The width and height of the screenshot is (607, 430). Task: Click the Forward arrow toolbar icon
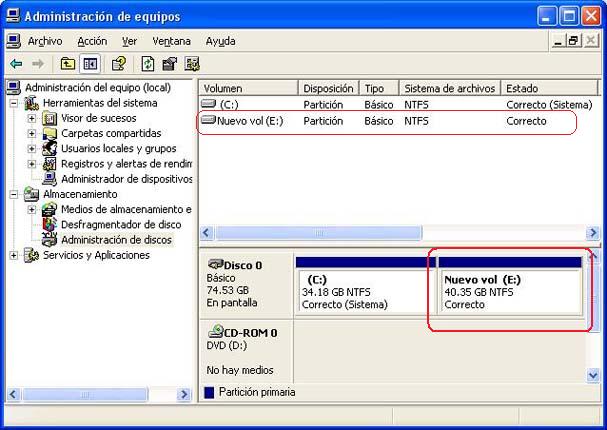[x=38, y=63]
